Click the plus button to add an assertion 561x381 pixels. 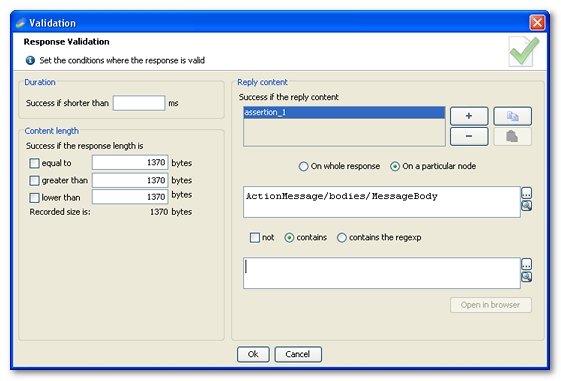(x=469, y=116)
